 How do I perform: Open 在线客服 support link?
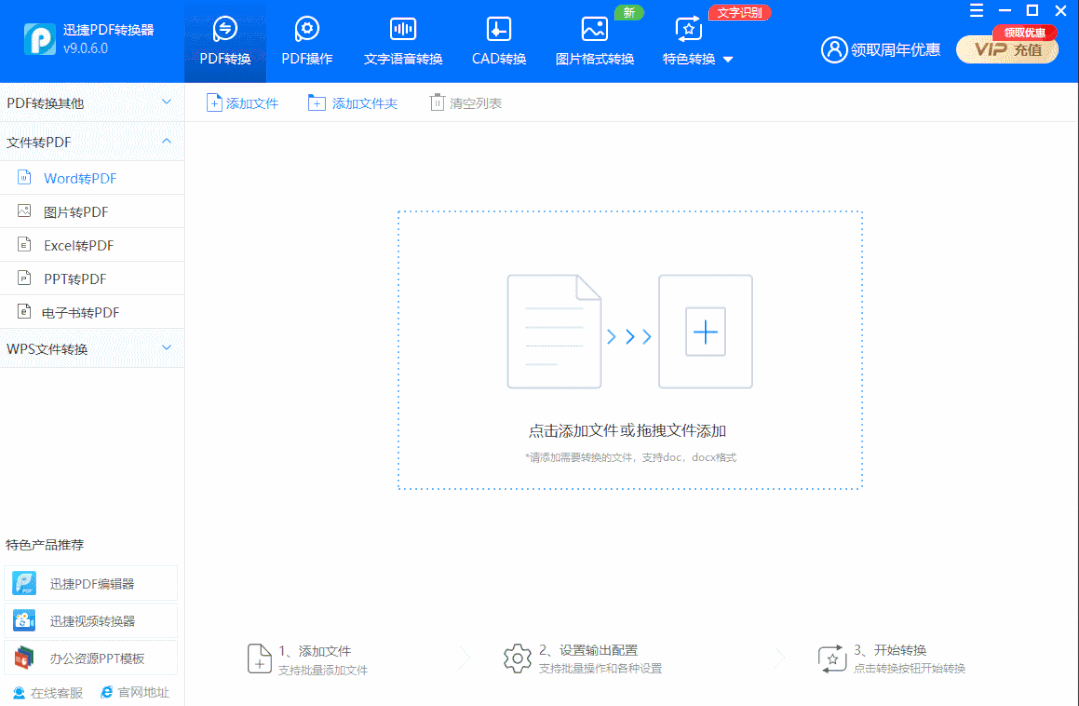[47, 693]
